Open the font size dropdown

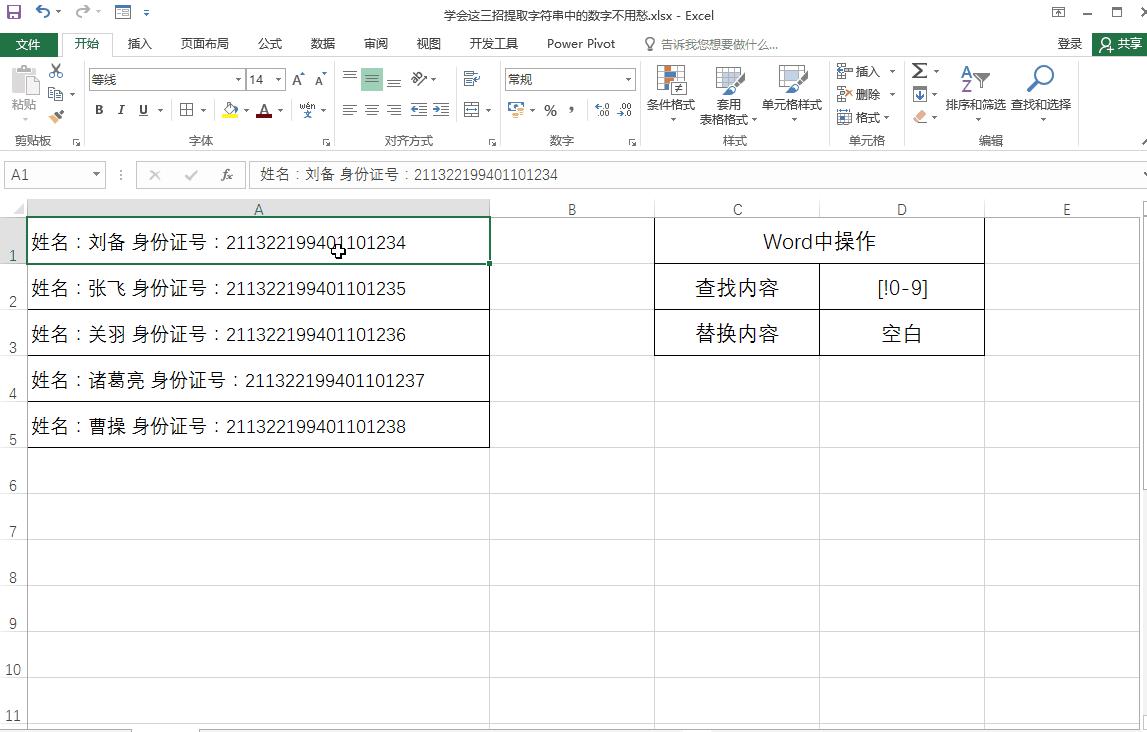tap(278, 79)
